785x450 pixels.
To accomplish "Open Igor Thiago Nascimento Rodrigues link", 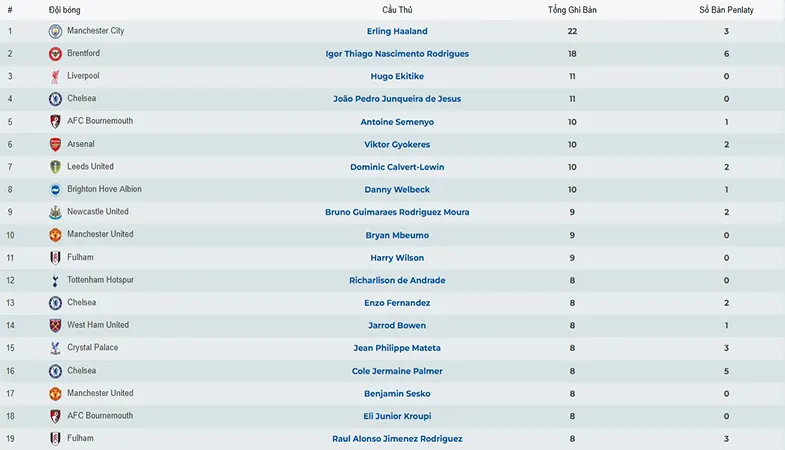I will click(397, 54).
